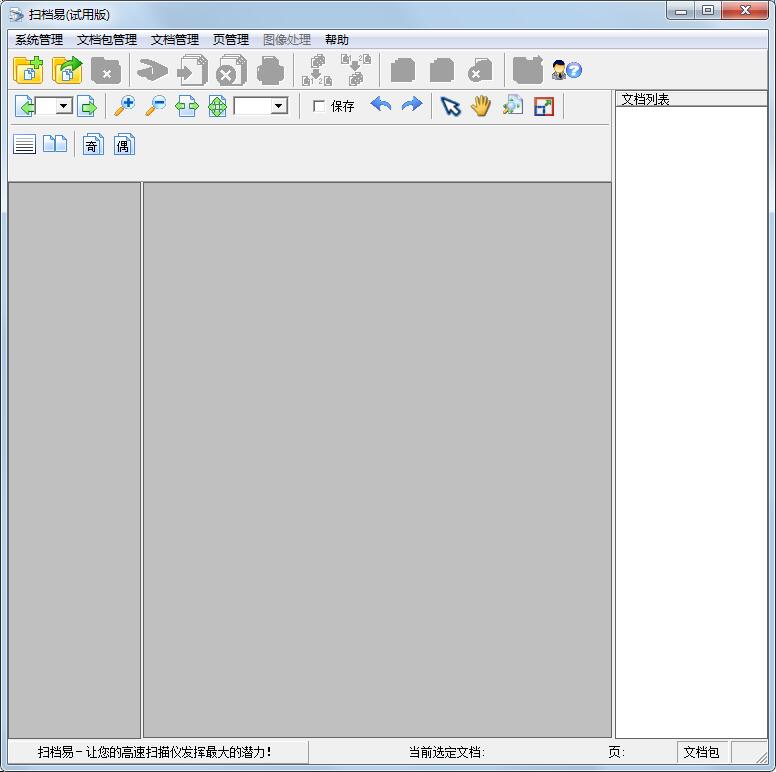Expand the zoom percentage dropdown
The width and height of the screenshot is (776, 772).
[x=279, y=106]
